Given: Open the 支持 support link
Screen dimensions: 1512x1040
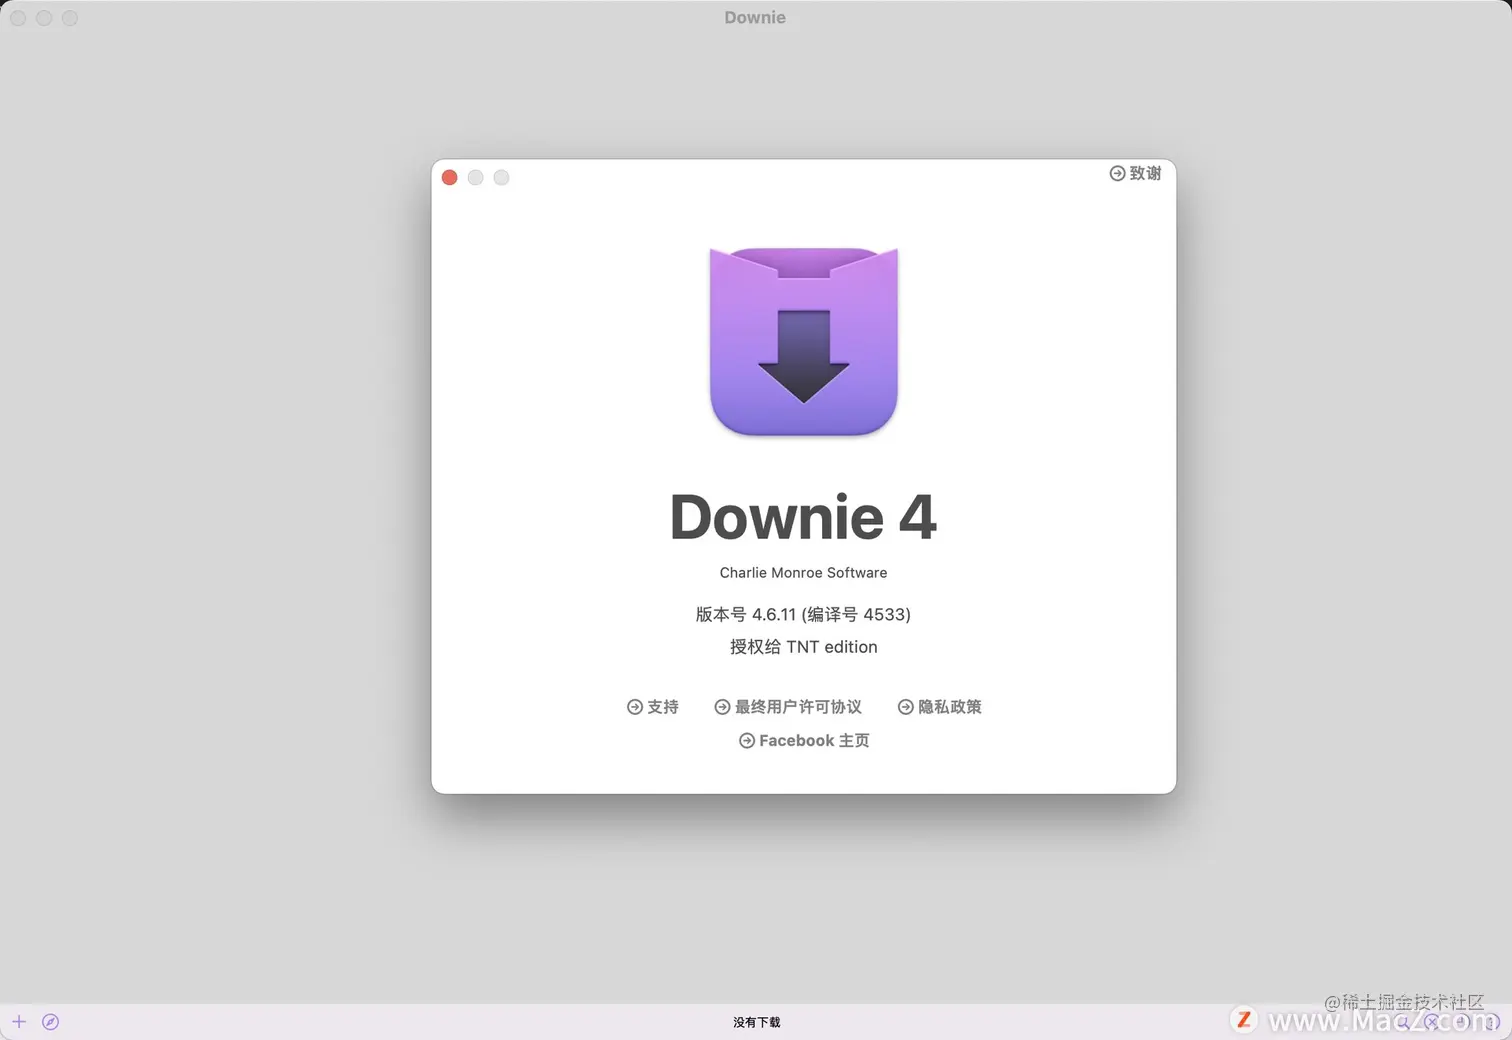Looking at the screenshot, I should coord(653,706).
